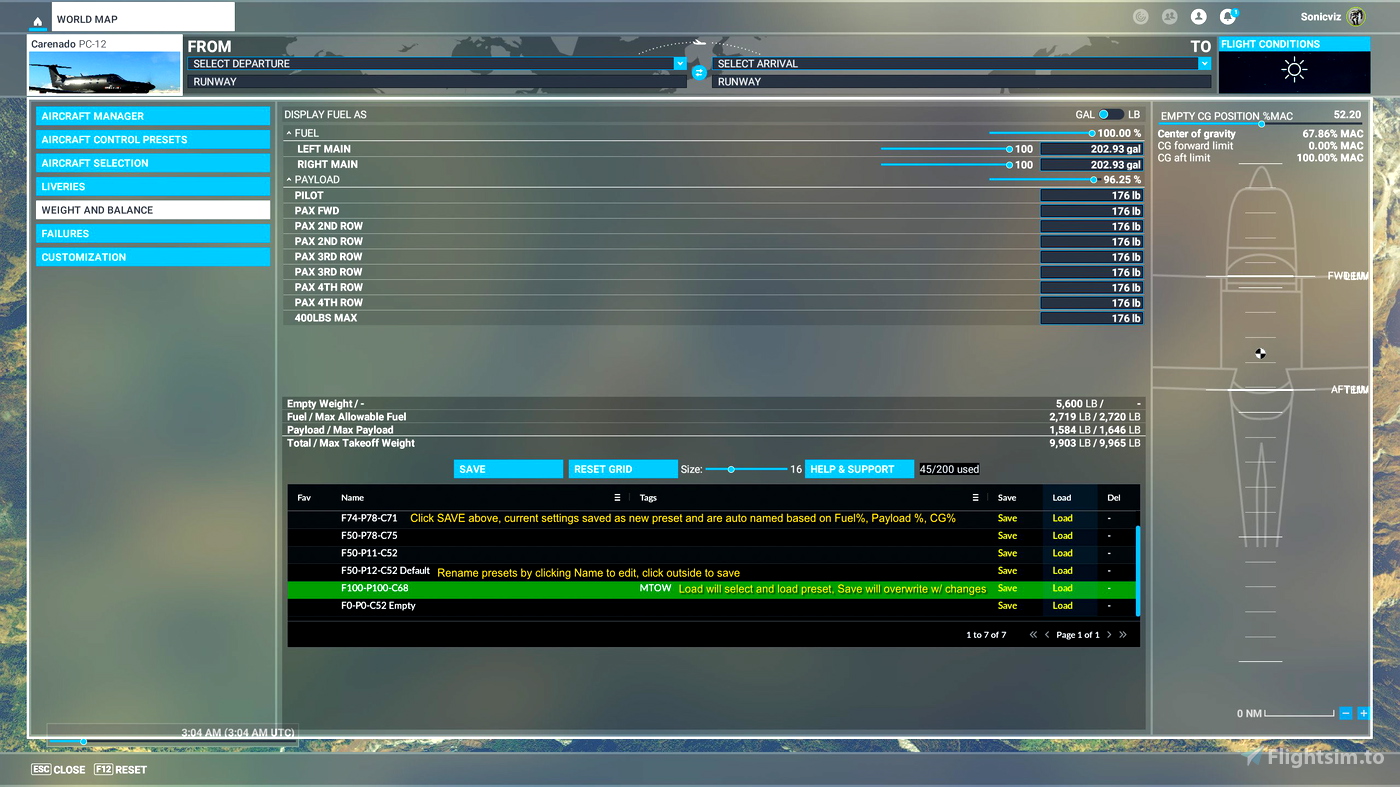Click the Empty CG Position value 52.20

[x=1347, y=115]
